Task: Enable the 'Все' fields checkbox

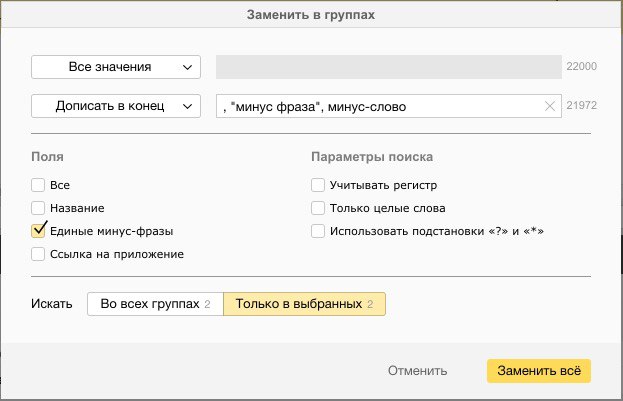Action: 38,185
